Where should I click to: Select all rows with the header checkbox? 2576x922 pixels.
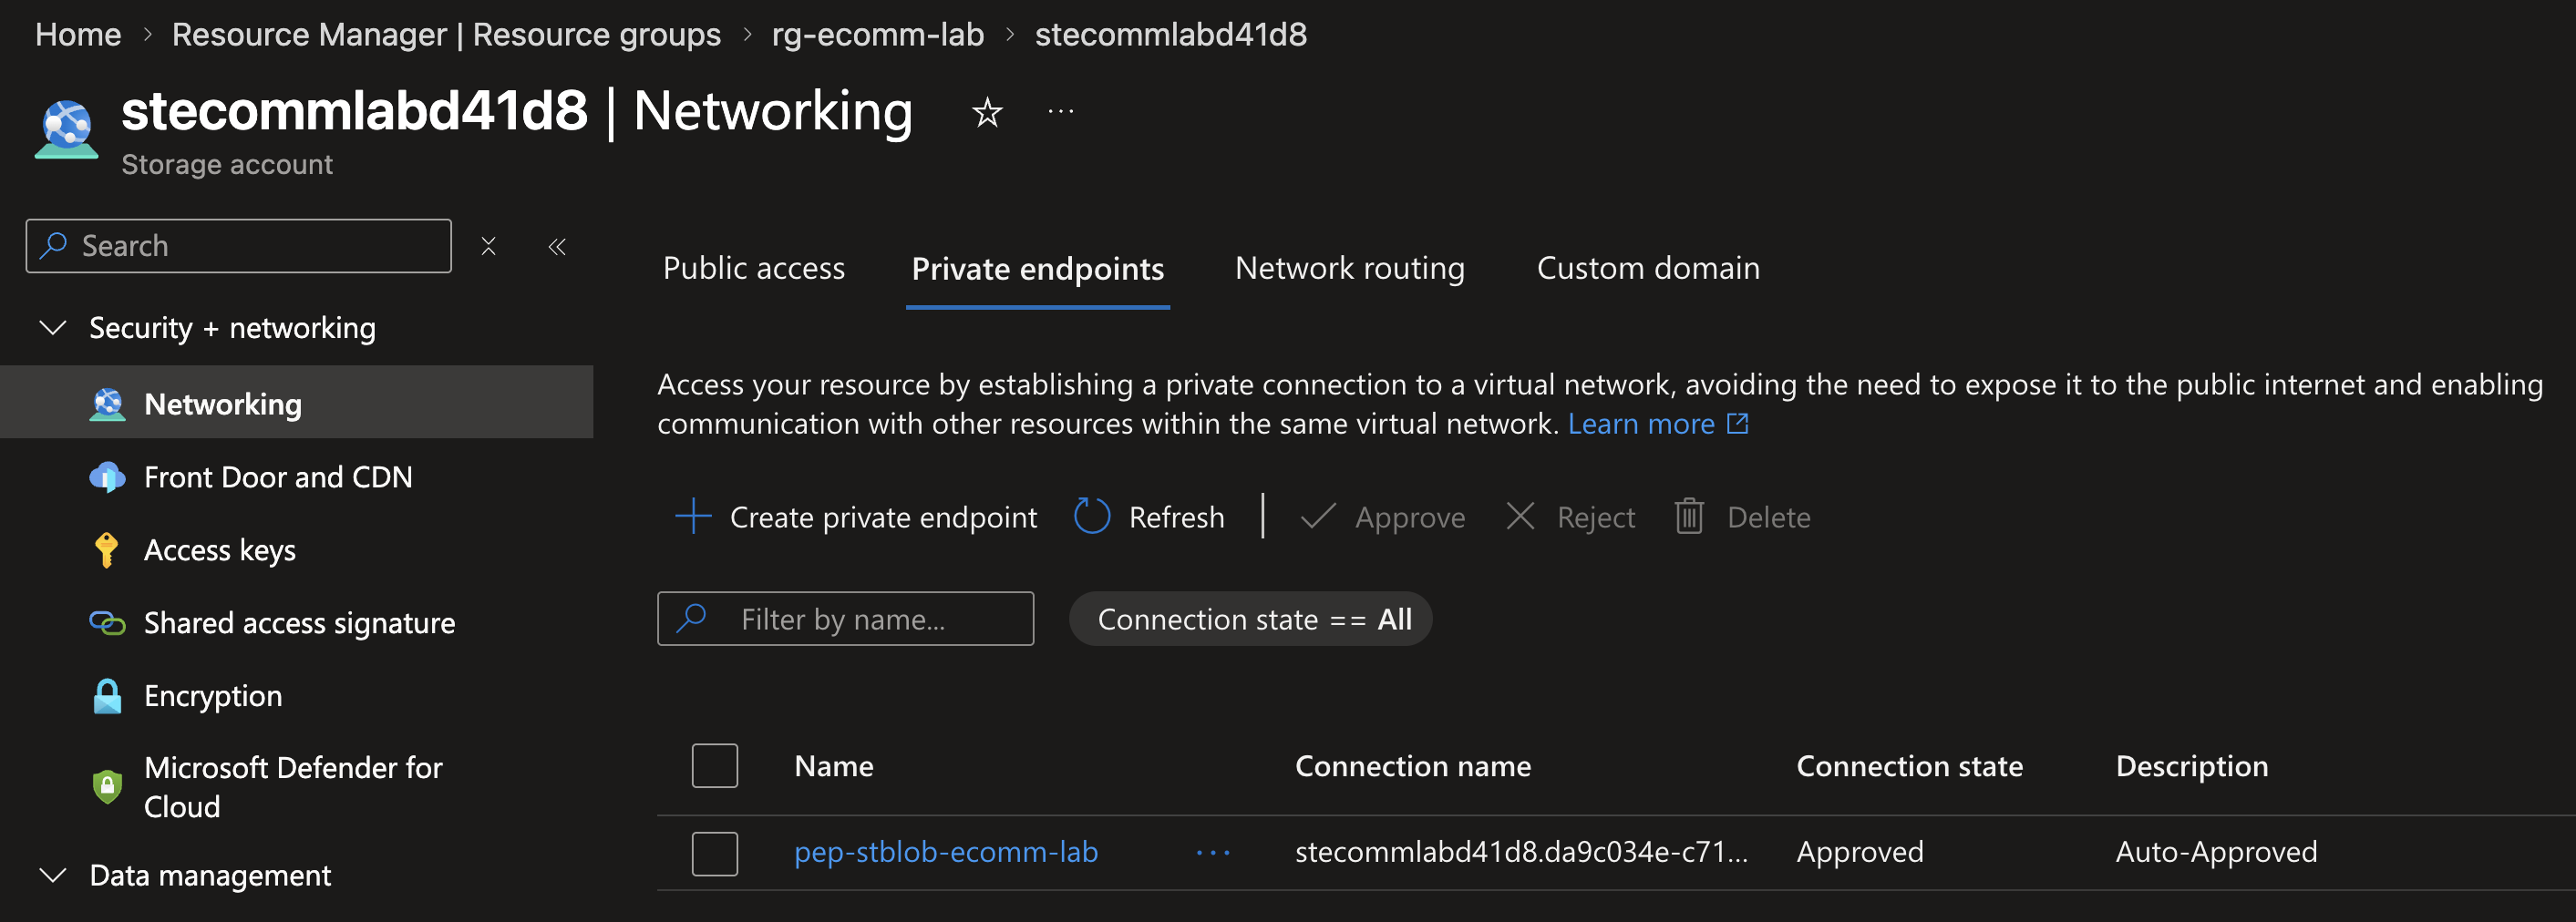coord(715,766)
